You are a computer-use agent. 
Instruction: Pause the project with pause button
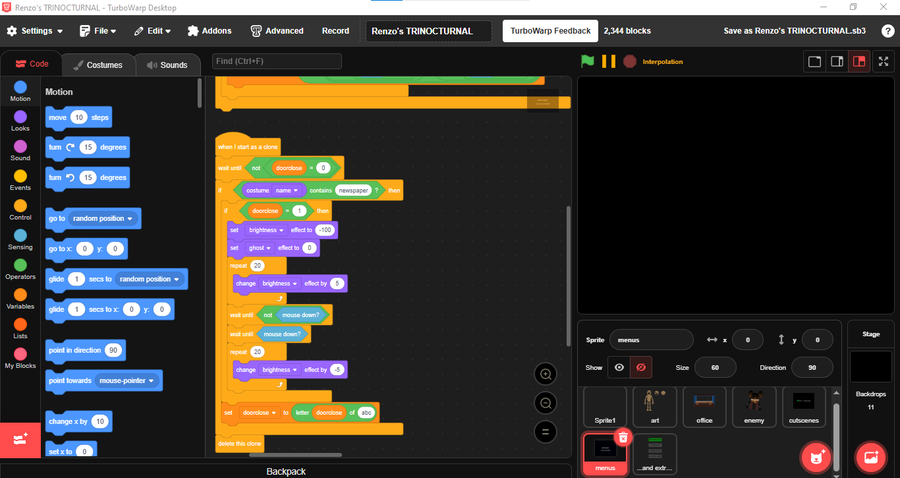pos(608,61)
